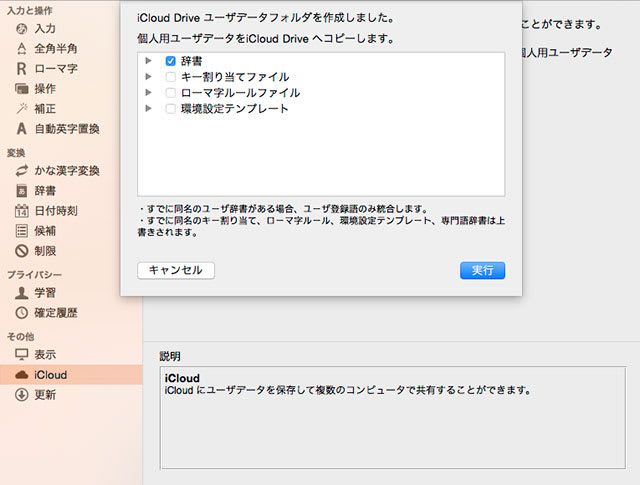Open 学習 label in sidebar
The width and height of the screenshot is (640, 485).
tap(45, 293)
